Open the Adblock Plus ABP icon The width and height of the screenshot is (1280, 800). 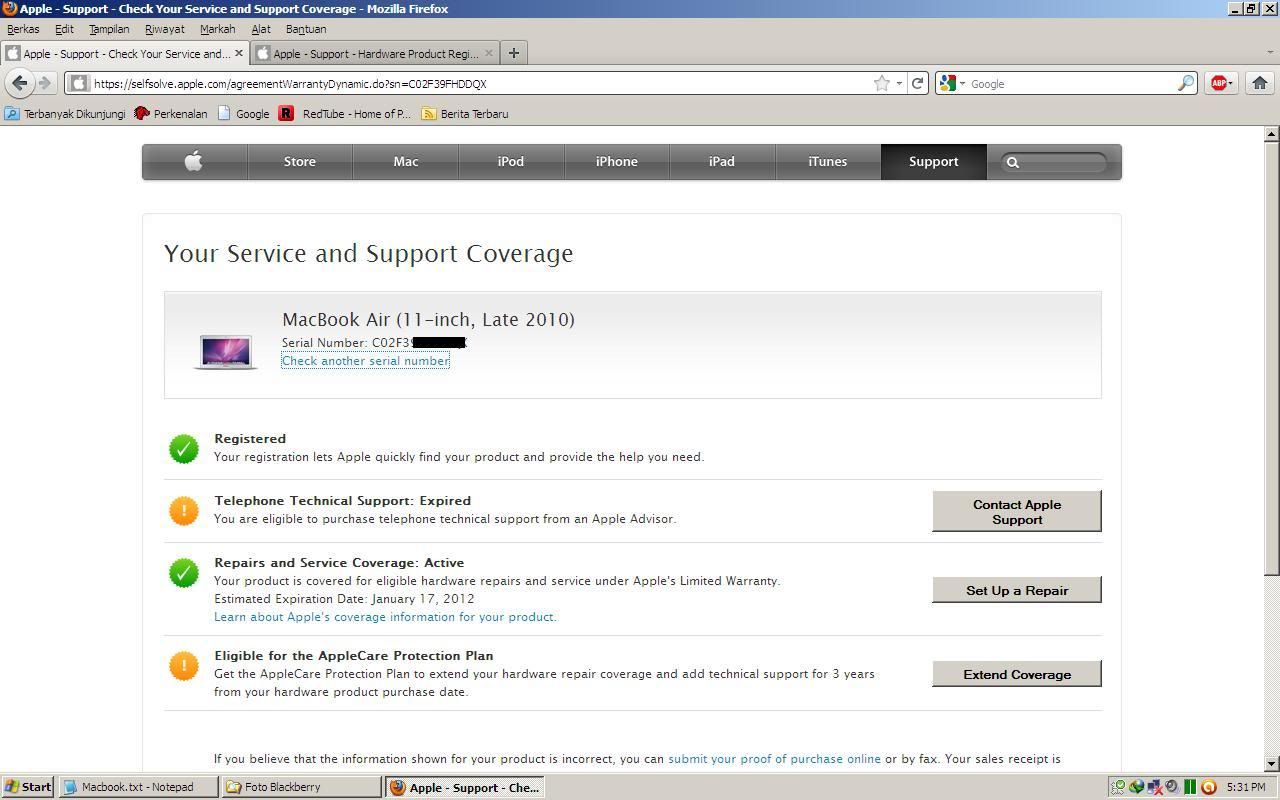click(1218, 84)
